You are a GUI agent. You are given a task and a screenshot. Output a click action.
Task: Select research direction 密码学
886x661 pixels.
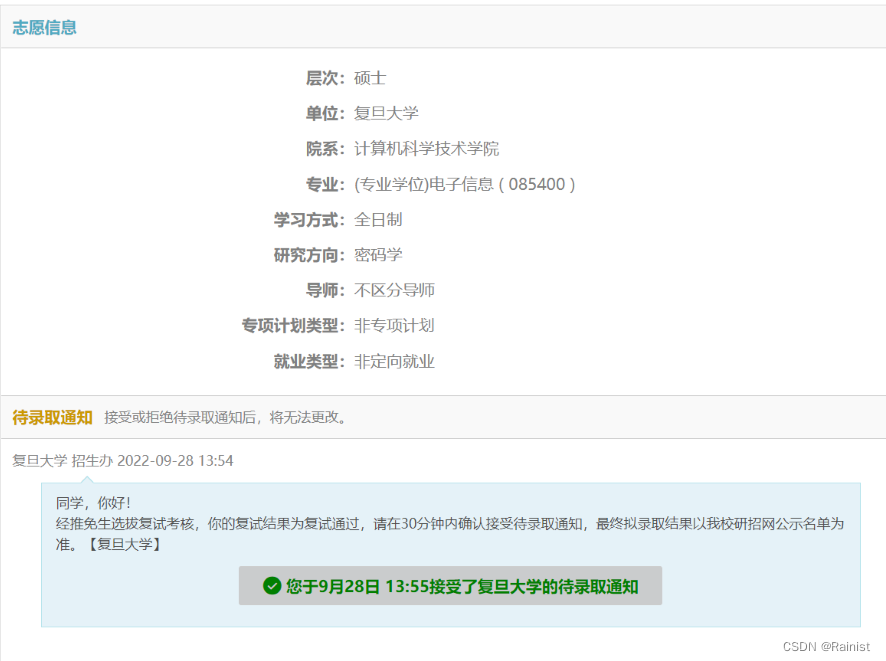tap(378, 255)
